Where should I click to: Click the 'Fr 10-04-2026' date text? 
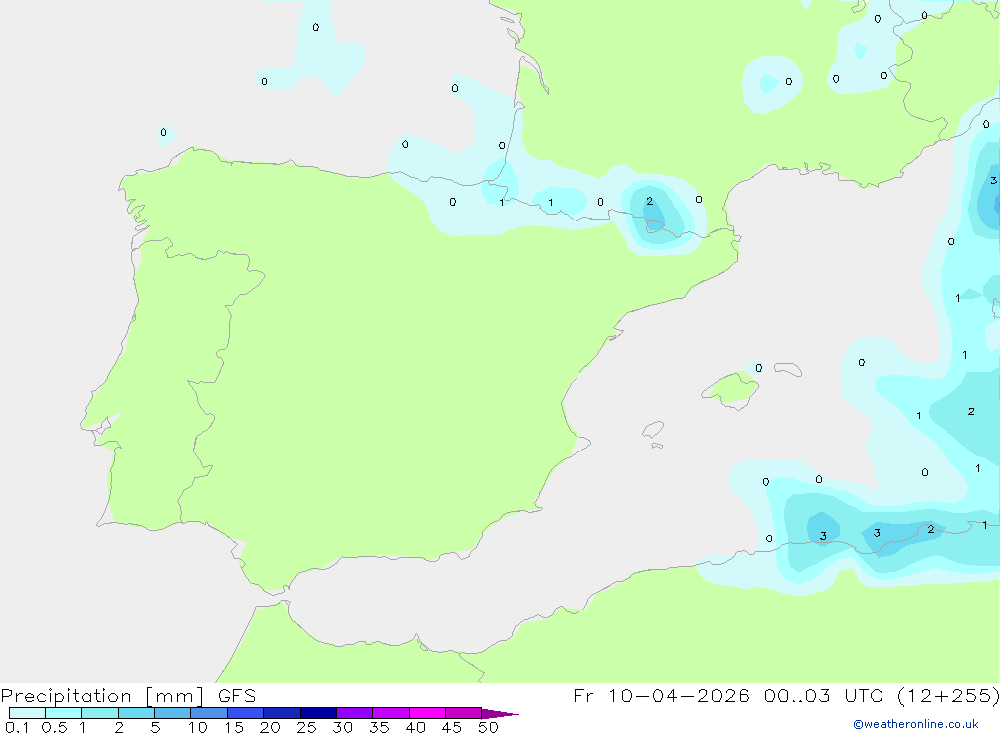click(661, 695)
